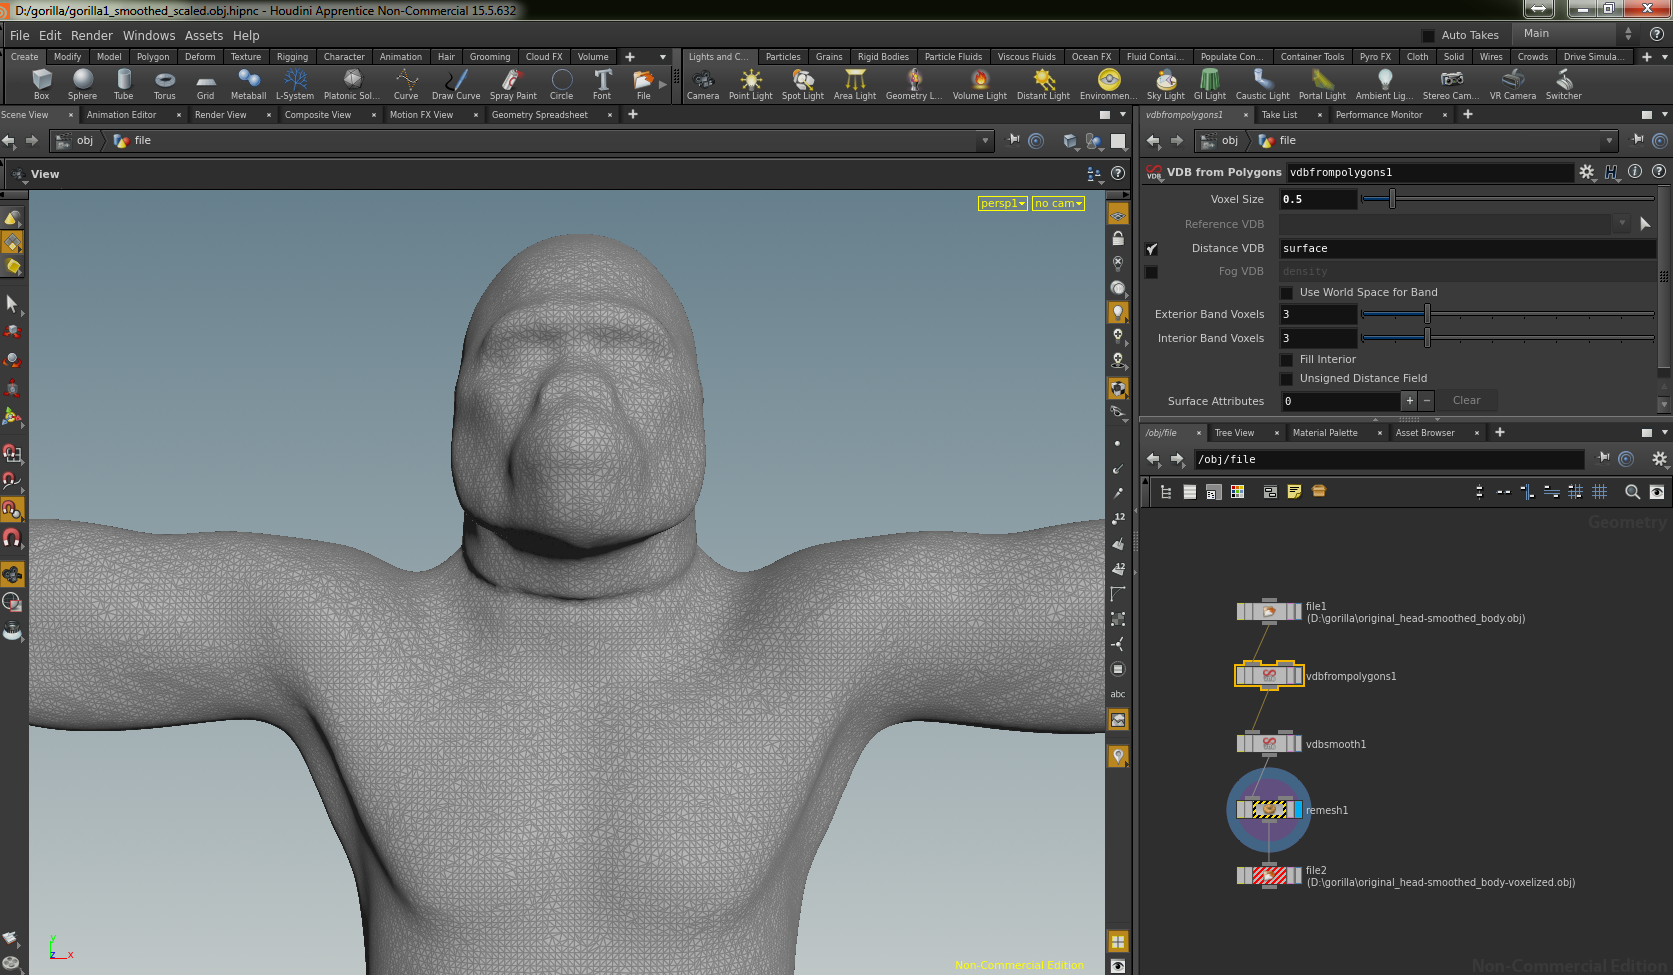Switch to the Render View tab

pyautogui.click(x=221, y=115)
